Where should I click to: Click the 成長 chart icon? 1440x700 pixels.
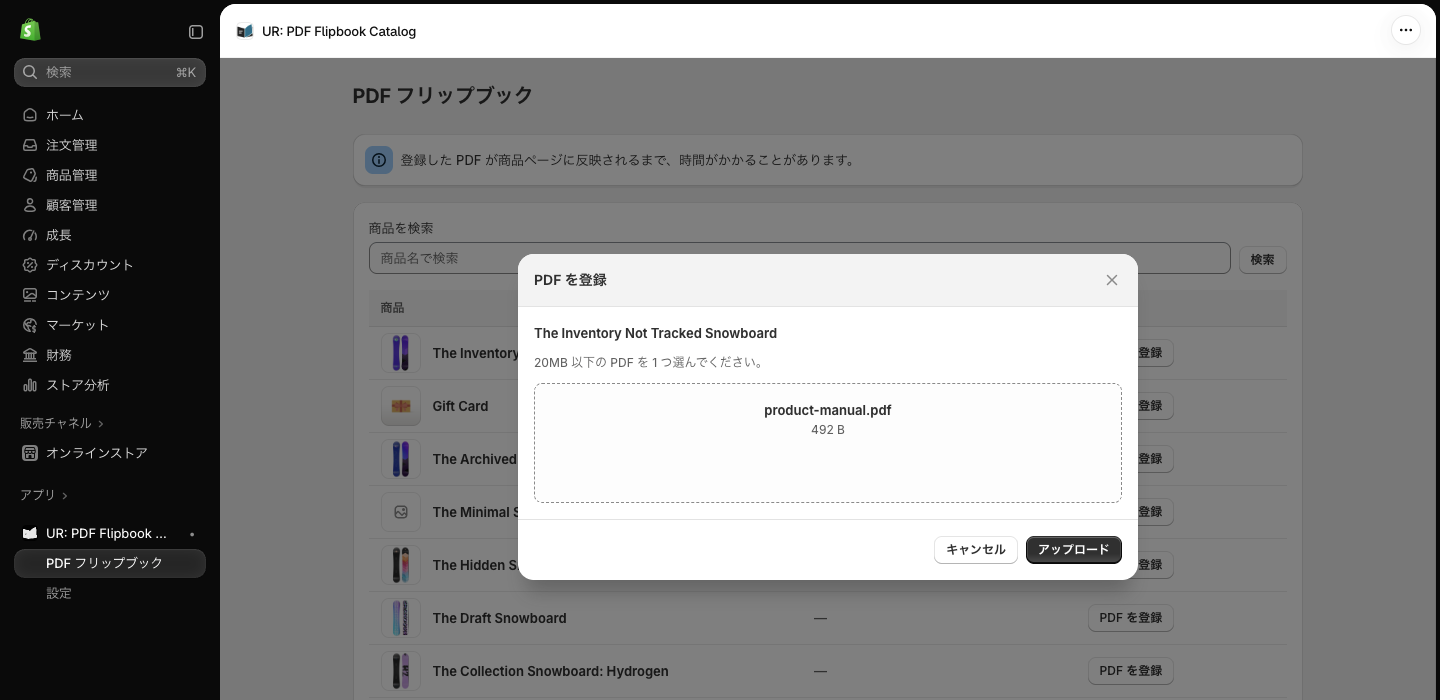[30, 235]
